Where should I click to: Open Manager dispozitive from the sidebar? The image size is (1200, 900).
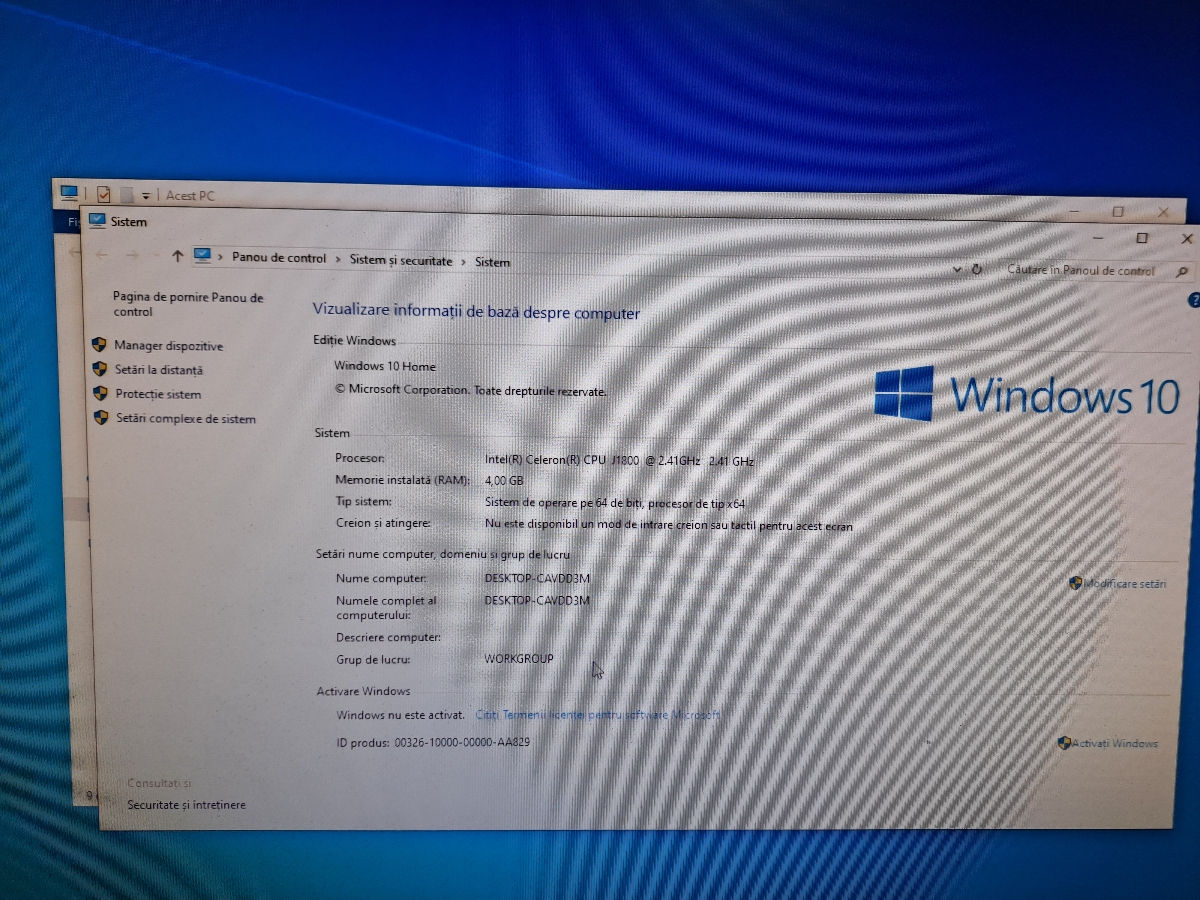(x=168, y=346)
